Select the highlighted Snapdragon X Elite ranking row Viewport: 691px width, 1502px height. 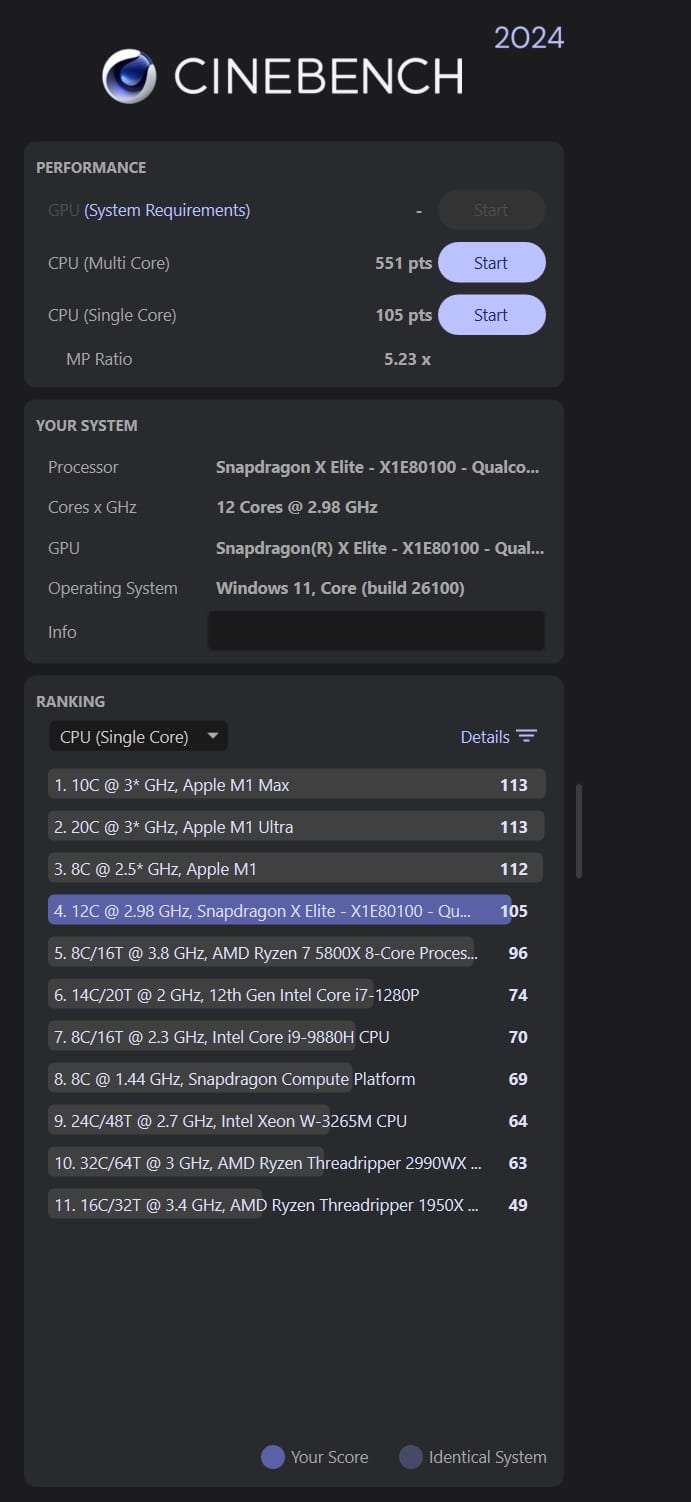pyautogui.click(x=280, y=911)
